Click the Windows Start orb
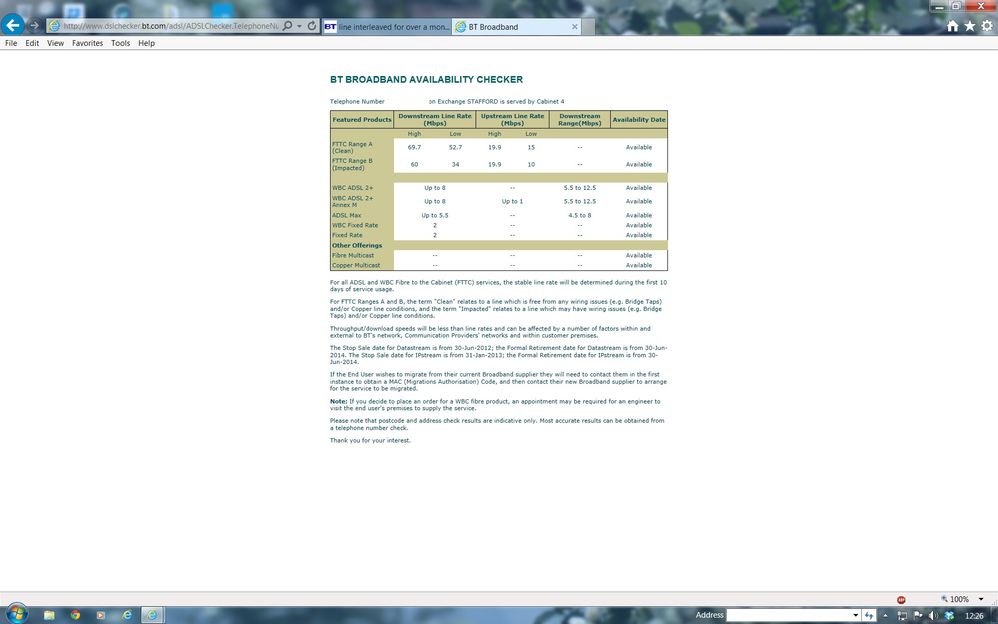The width and height of the screenshot is (998, 624). click(17, 614)
